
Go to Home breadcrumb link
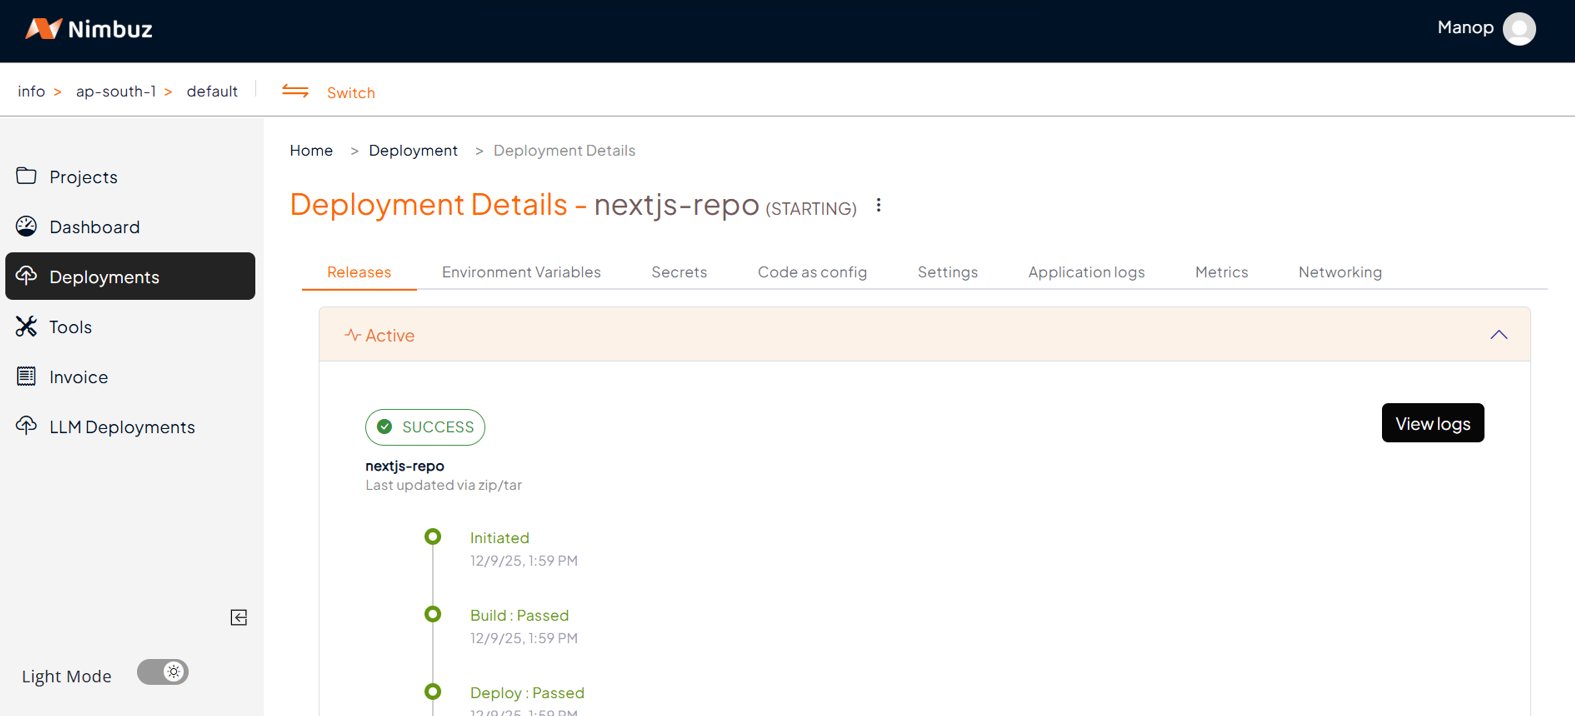point(311,150)
